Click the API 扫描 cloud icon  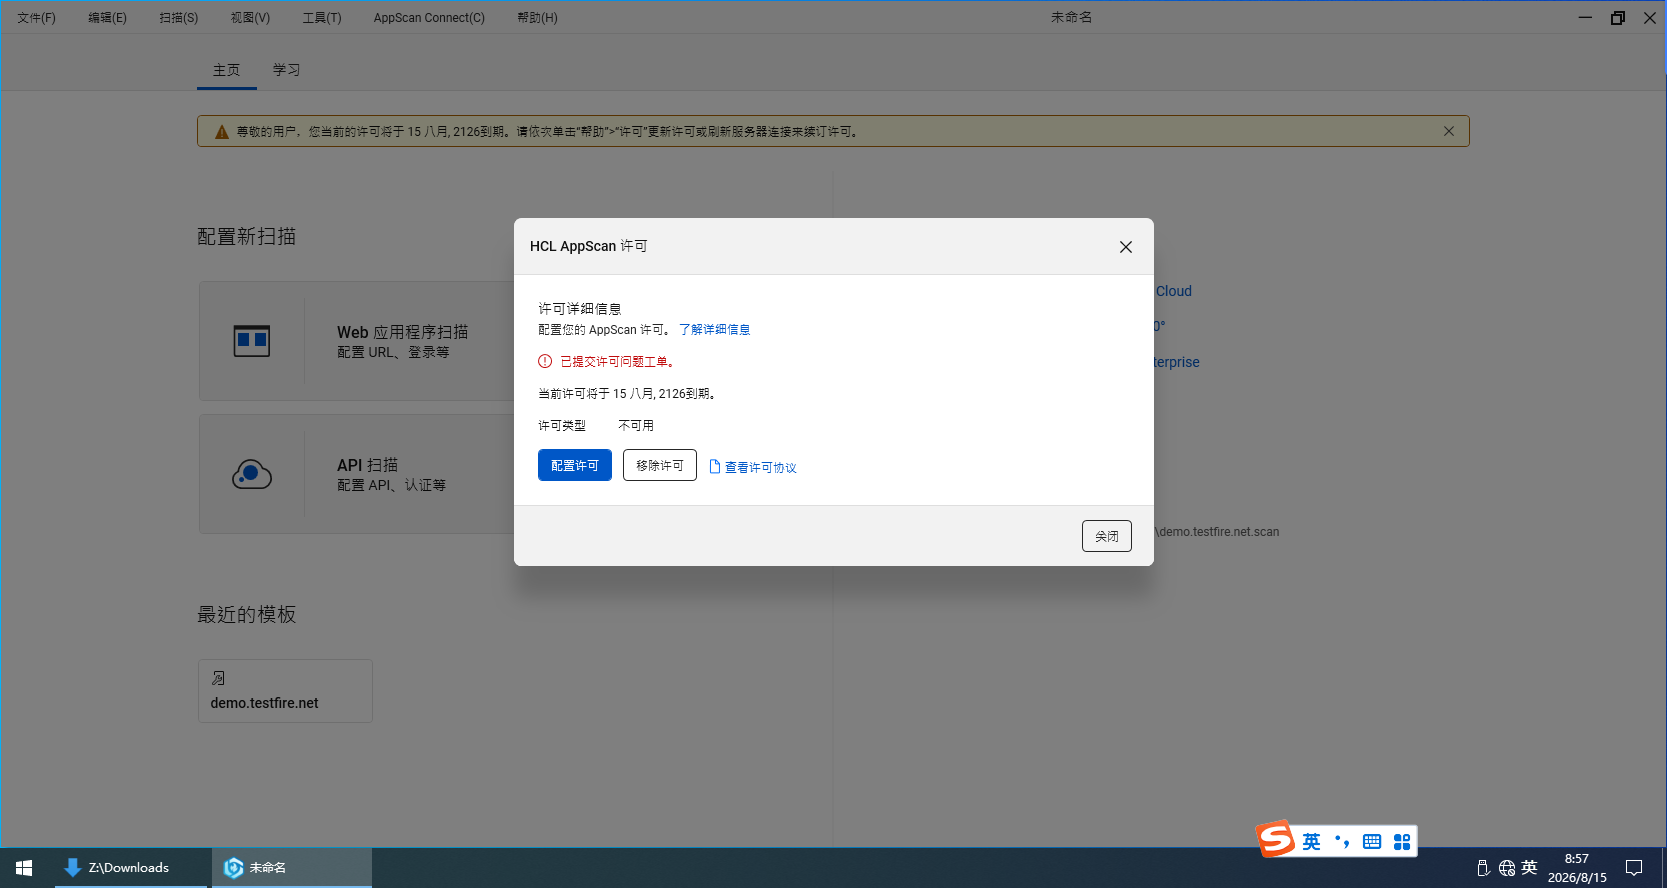pos(252,474)
